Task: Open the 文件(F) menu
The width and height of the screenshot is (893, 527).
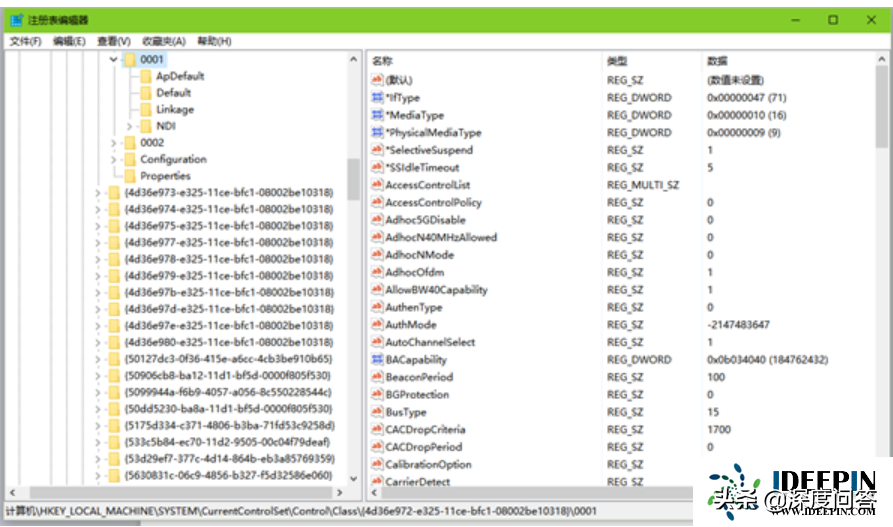Action: click(26, 41)
